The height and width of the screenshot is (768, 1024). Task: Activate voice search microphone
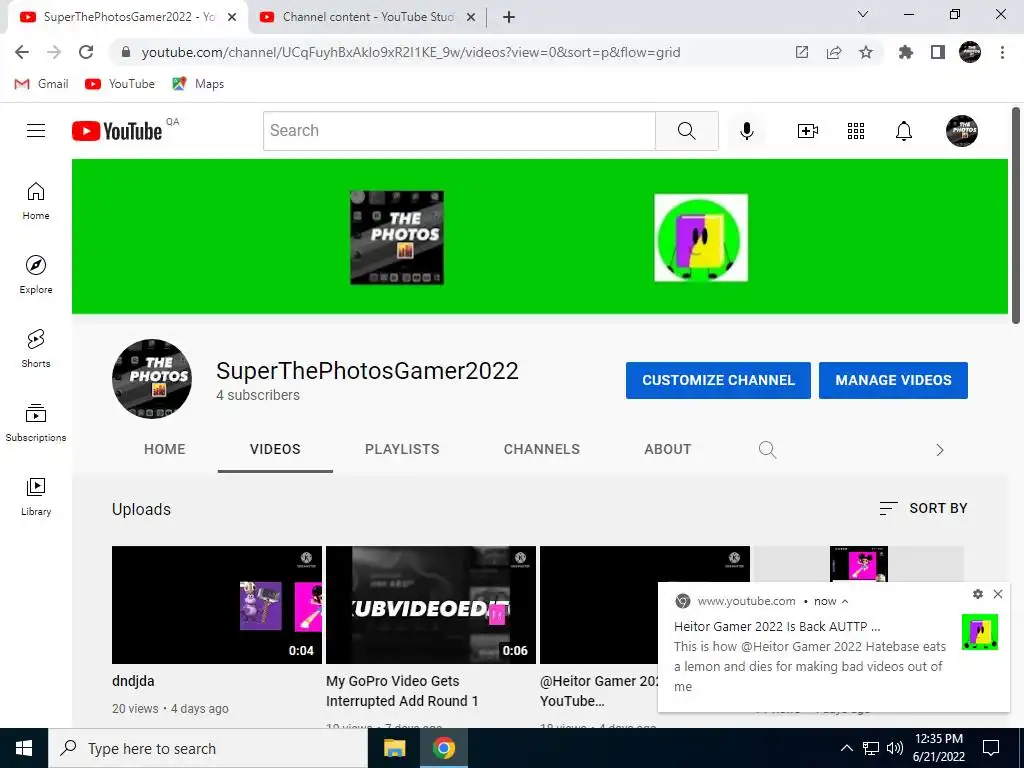(x=746, y=131)
